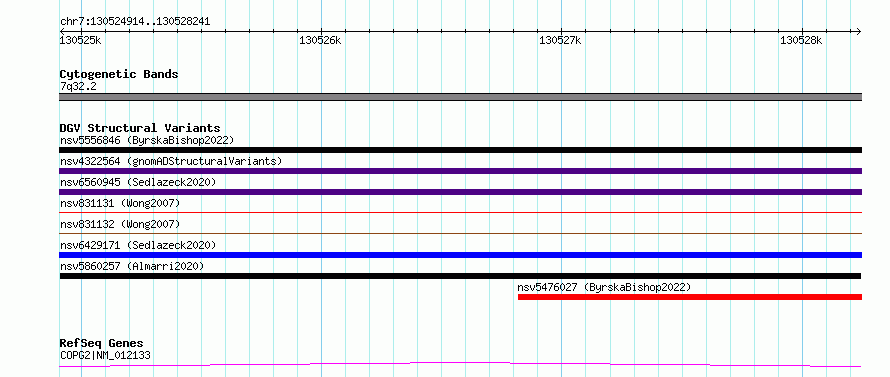Select the nsv831131 (Wong2007) label
This screenshot has width=890, height=377.
[120, 203]
